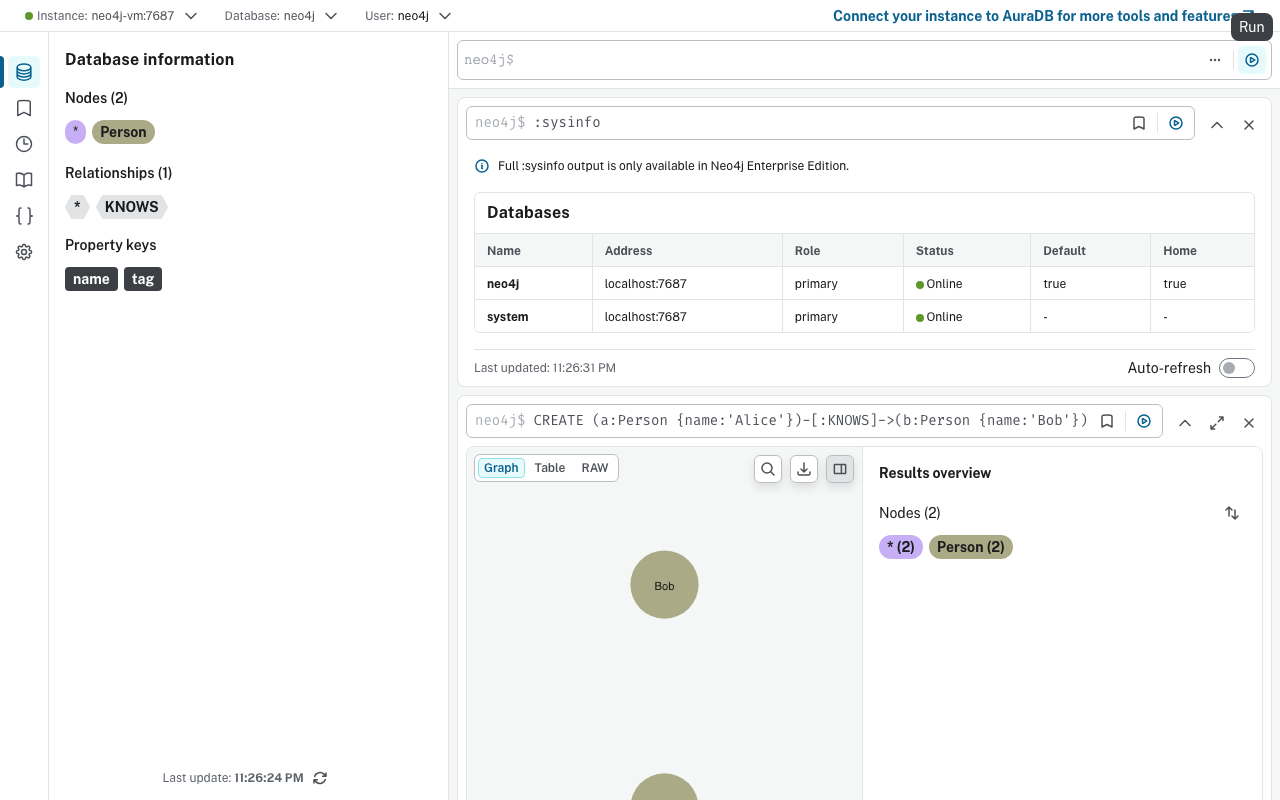Focus the main Cypher editor input
The width and height of the screenshot is (1280, 800).
point(830,60)
